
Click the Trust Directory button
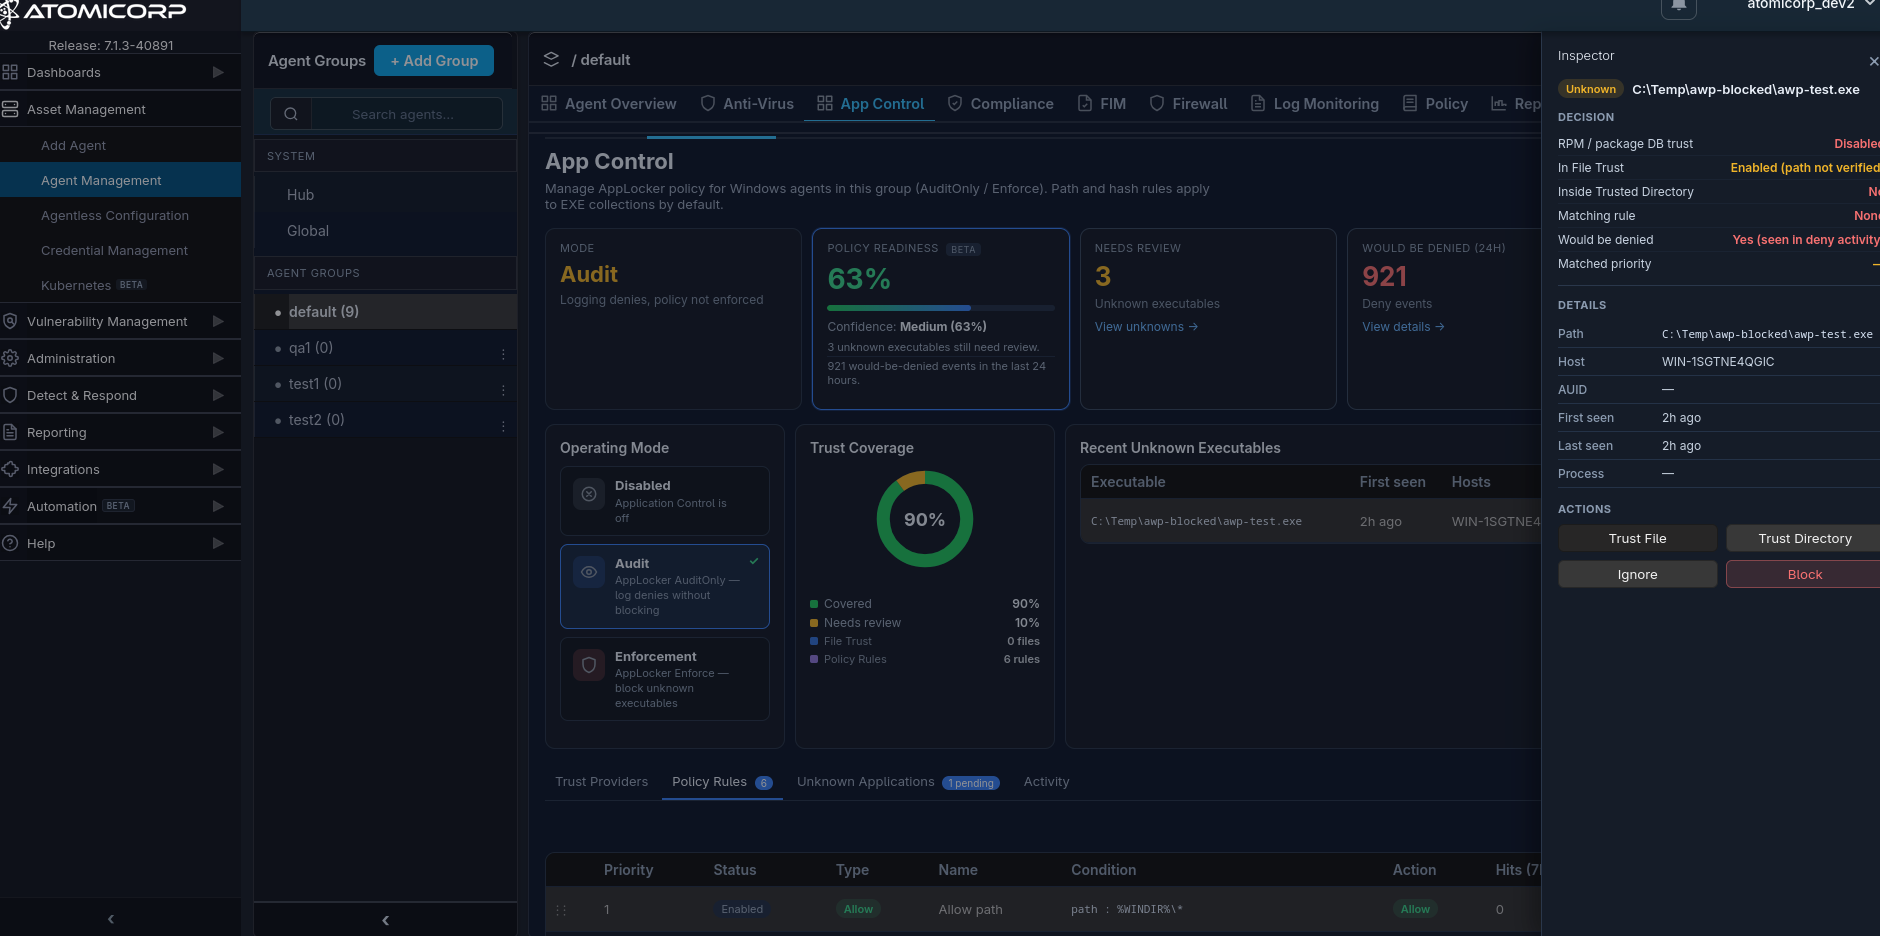[1805, 538]
